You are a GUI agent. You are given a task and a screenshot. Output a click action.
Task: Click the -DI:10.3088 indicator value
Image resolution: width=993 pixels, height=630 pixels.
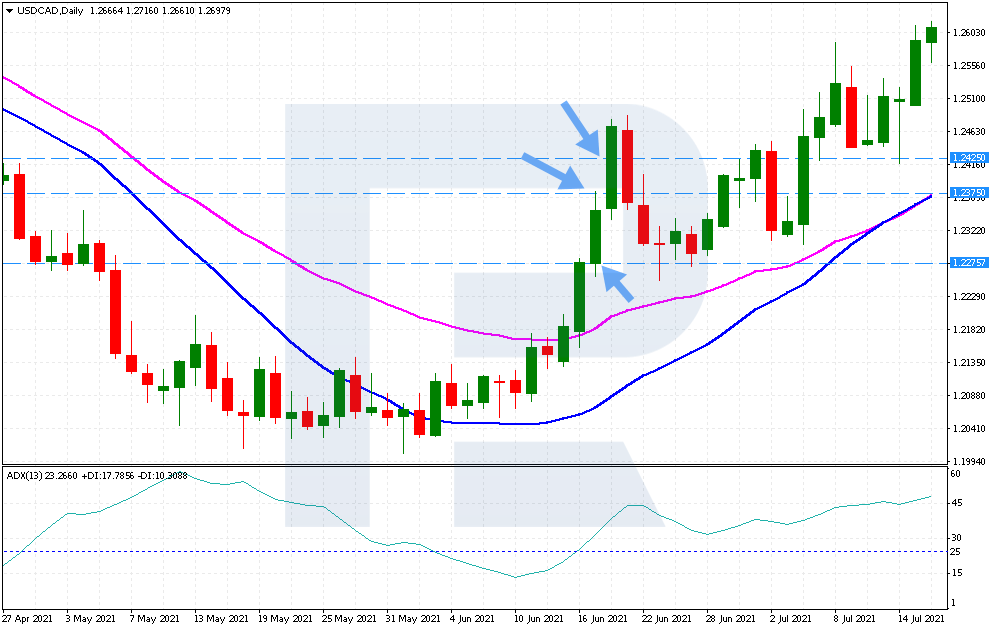click(x=163, y=476)
